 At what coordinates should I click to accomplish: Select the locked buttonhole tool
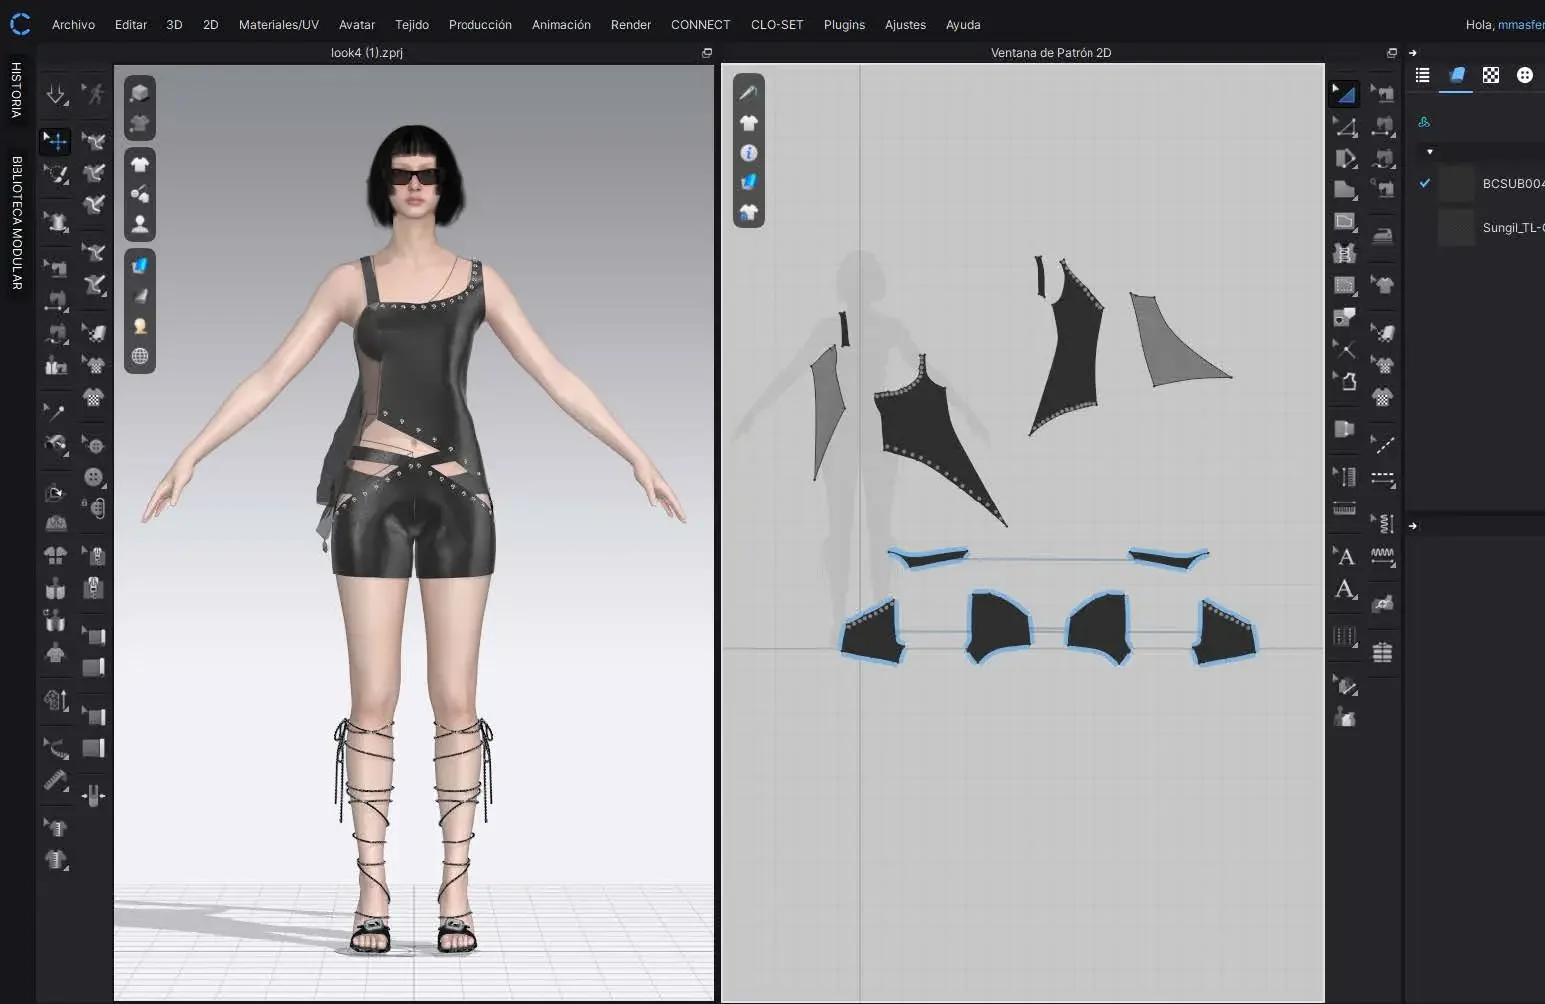tap(94, 508)
